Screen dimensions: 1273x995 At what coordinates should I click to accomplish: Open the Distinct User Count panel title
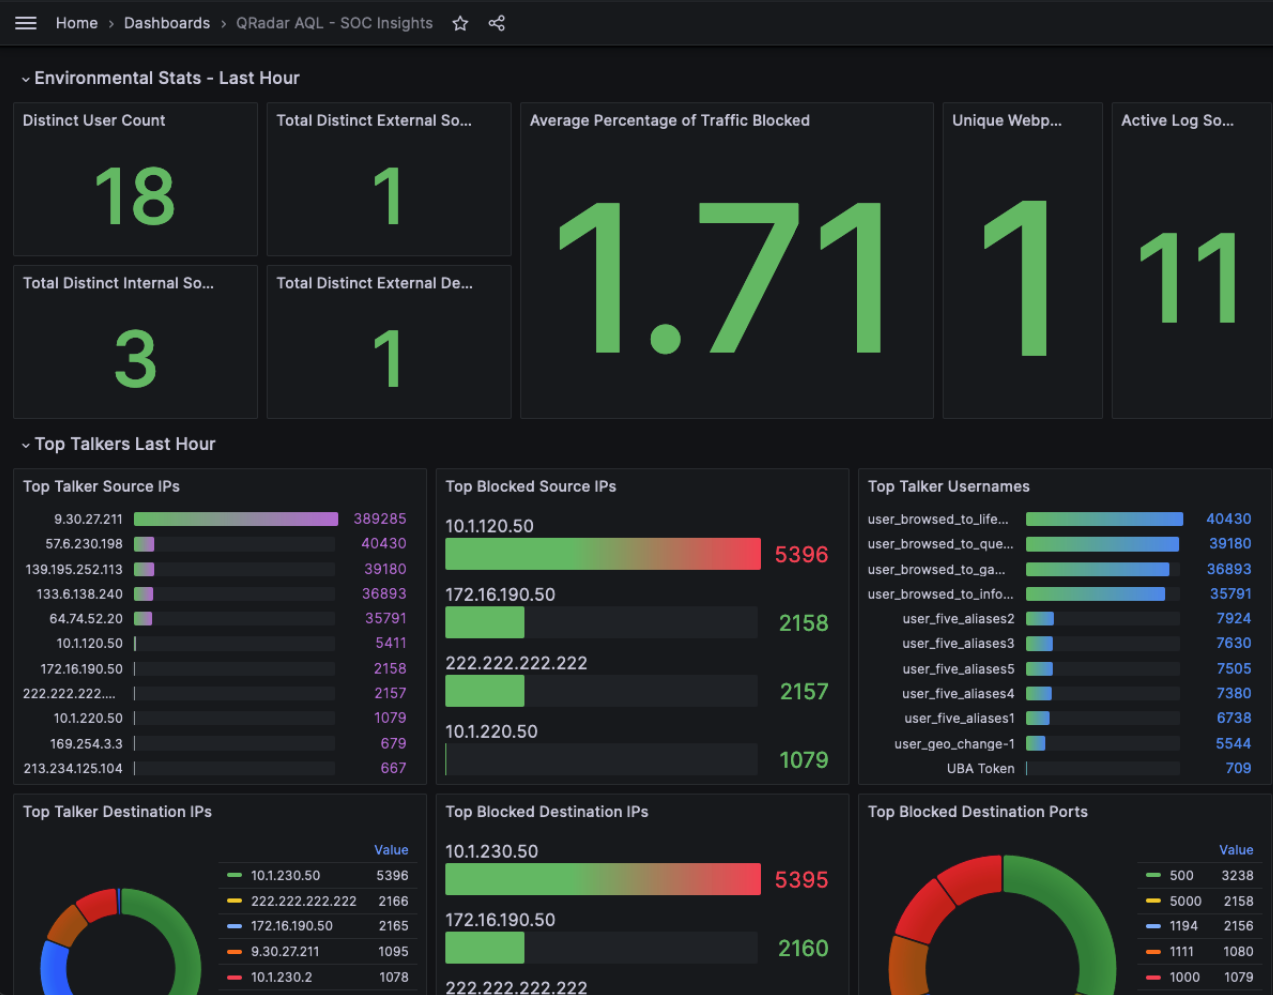tap(94, 120)
